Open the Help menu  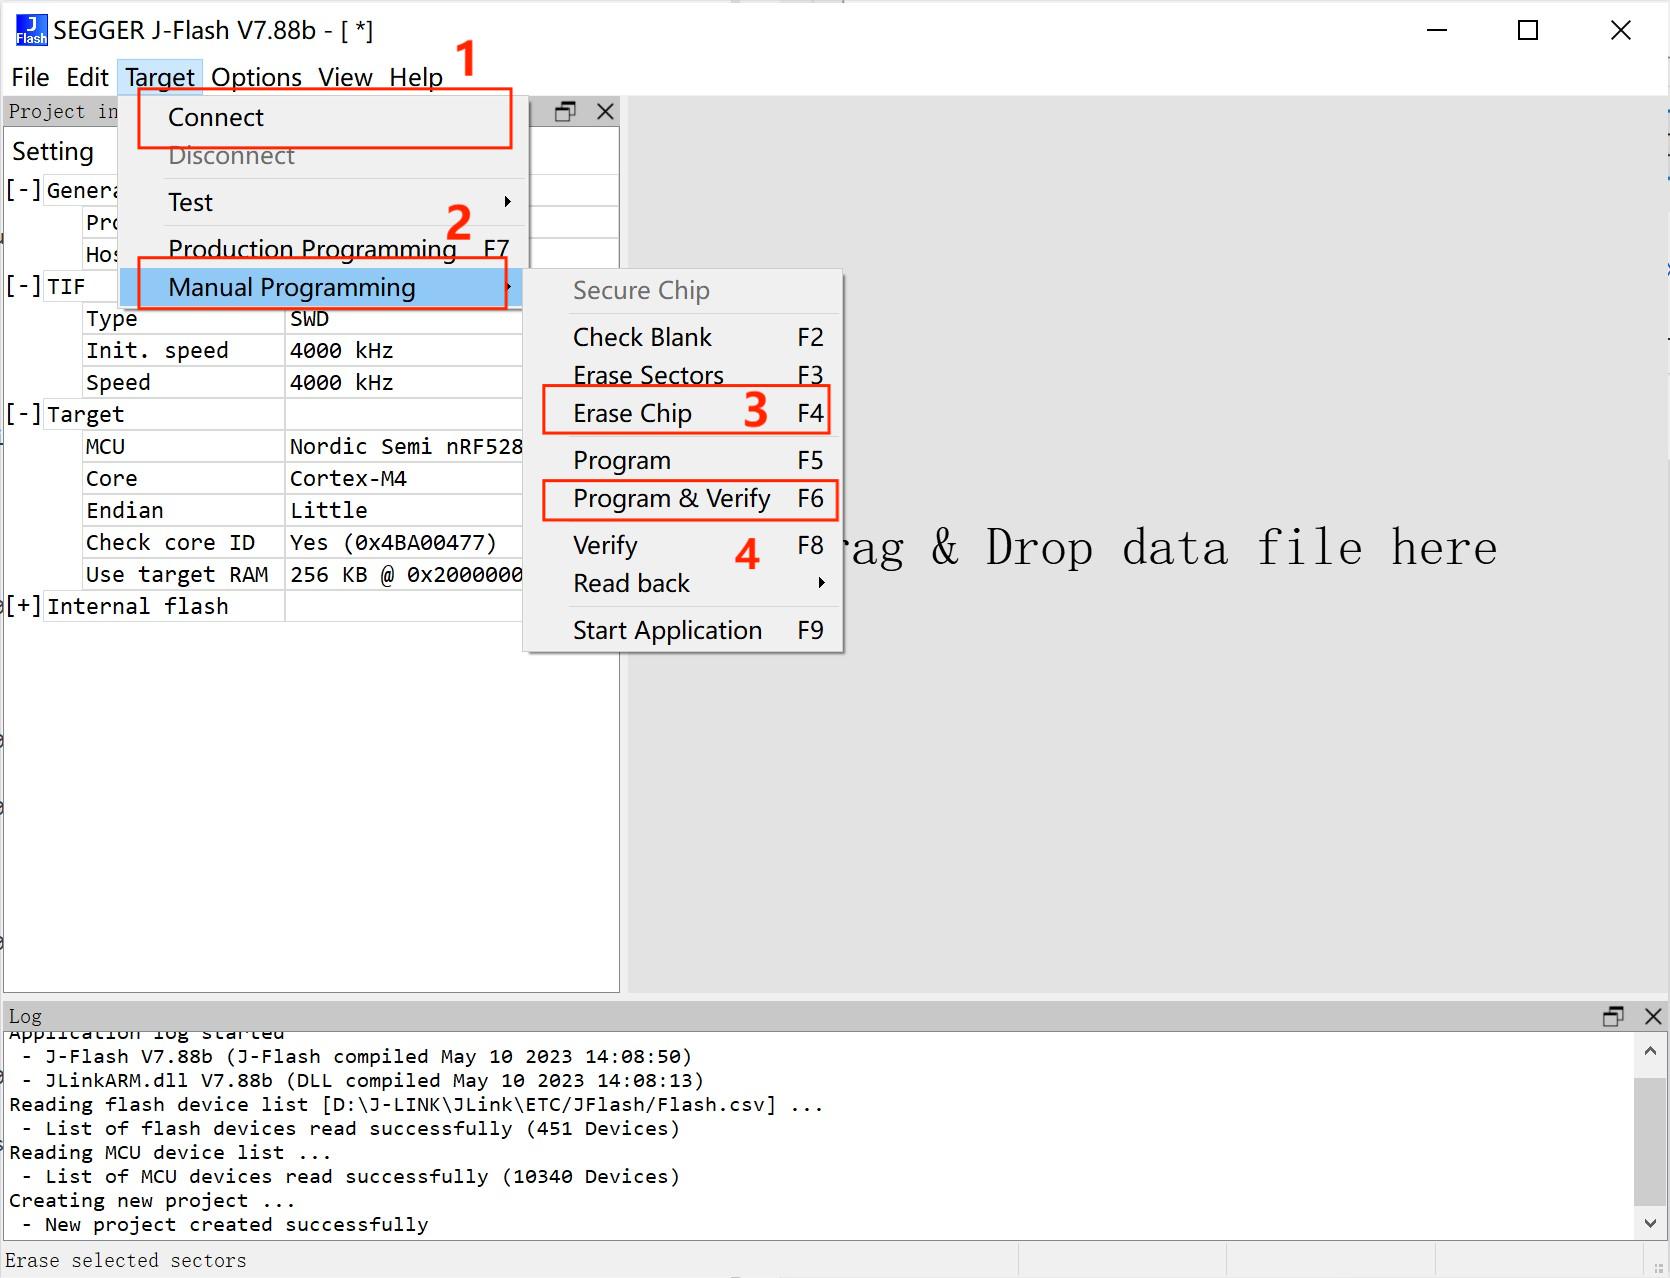click(x=416, y=77)
